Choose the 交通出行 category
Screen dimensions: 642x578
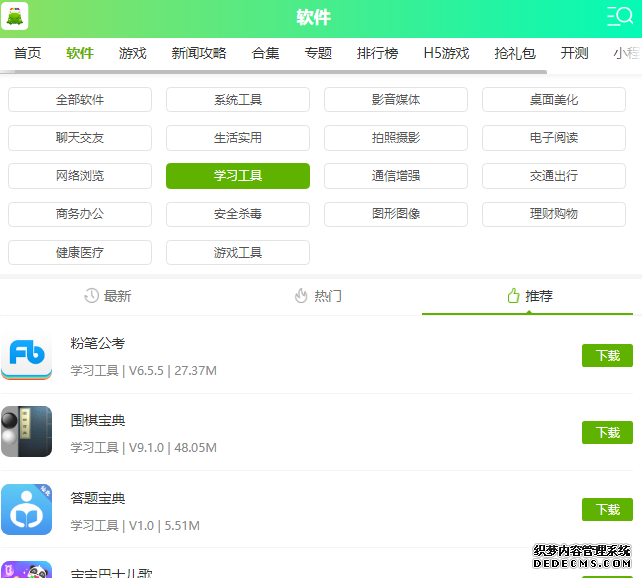pyautogui.click(x=554, y=176)
